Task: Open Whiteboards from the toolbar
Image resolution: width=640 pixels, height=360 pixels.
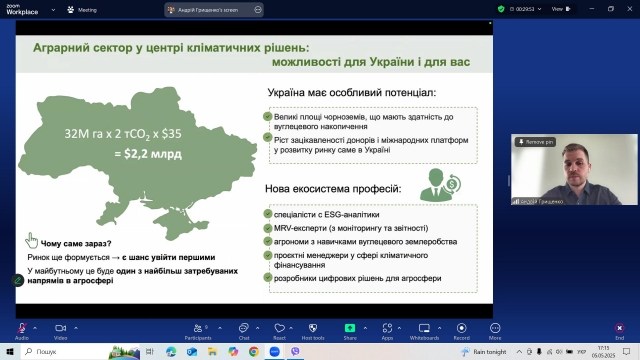Action: (x=424, y=331)
